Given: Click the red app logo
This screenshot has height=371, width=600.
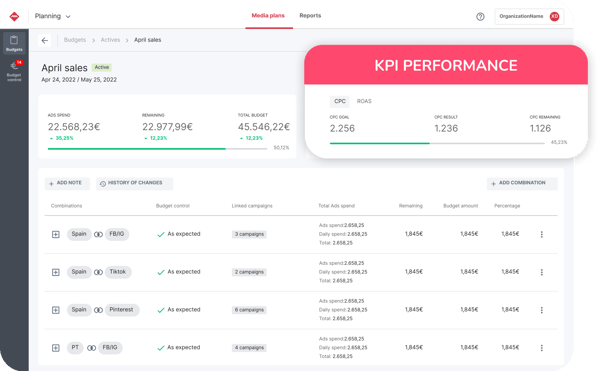Looking at the screenshot, I should pos(14,16).
